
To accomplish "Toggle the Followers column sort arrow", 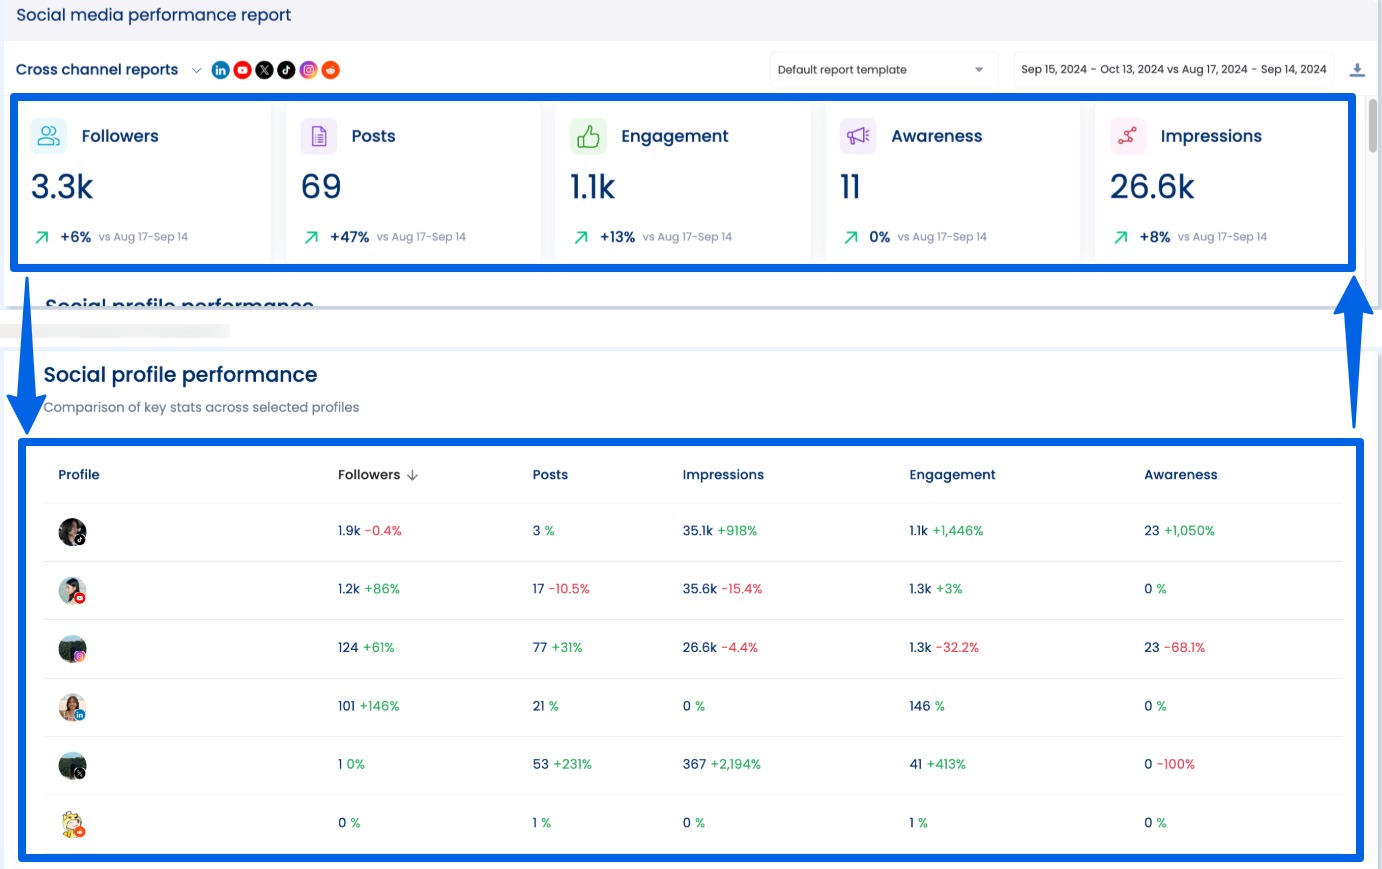I will click(x=413, y=475).
